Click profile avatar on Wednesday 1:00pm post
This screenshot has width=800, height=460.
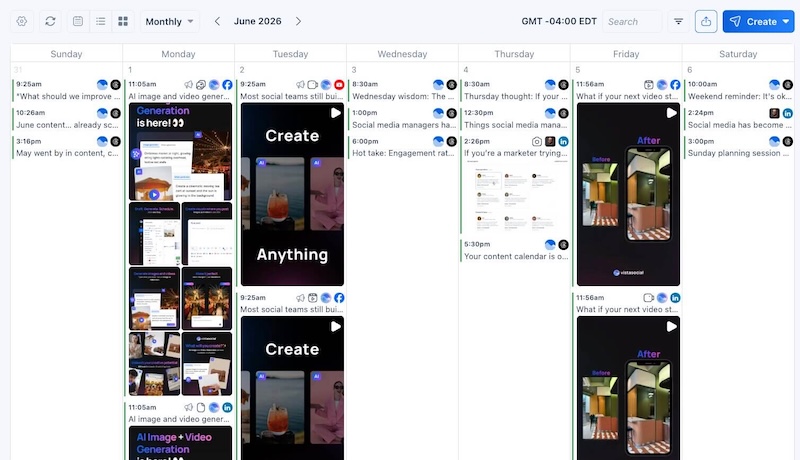pyautogui.click(x=438, y=113)
